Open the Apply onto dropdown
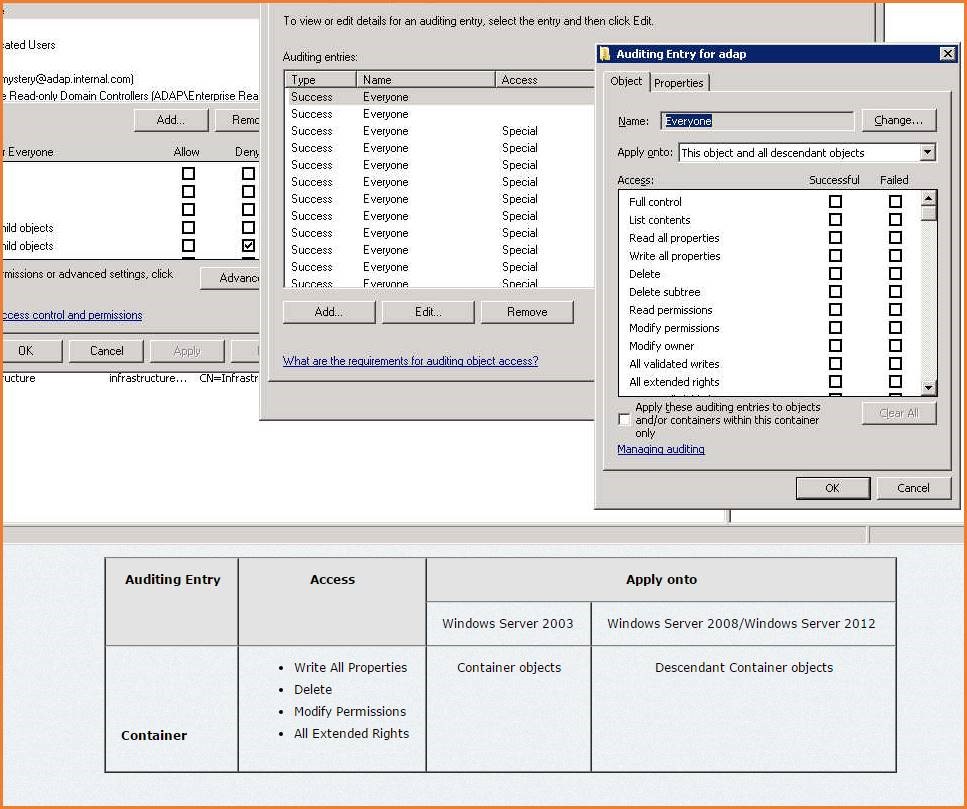The height and width of the screenshot is (809, 967). 928,152
